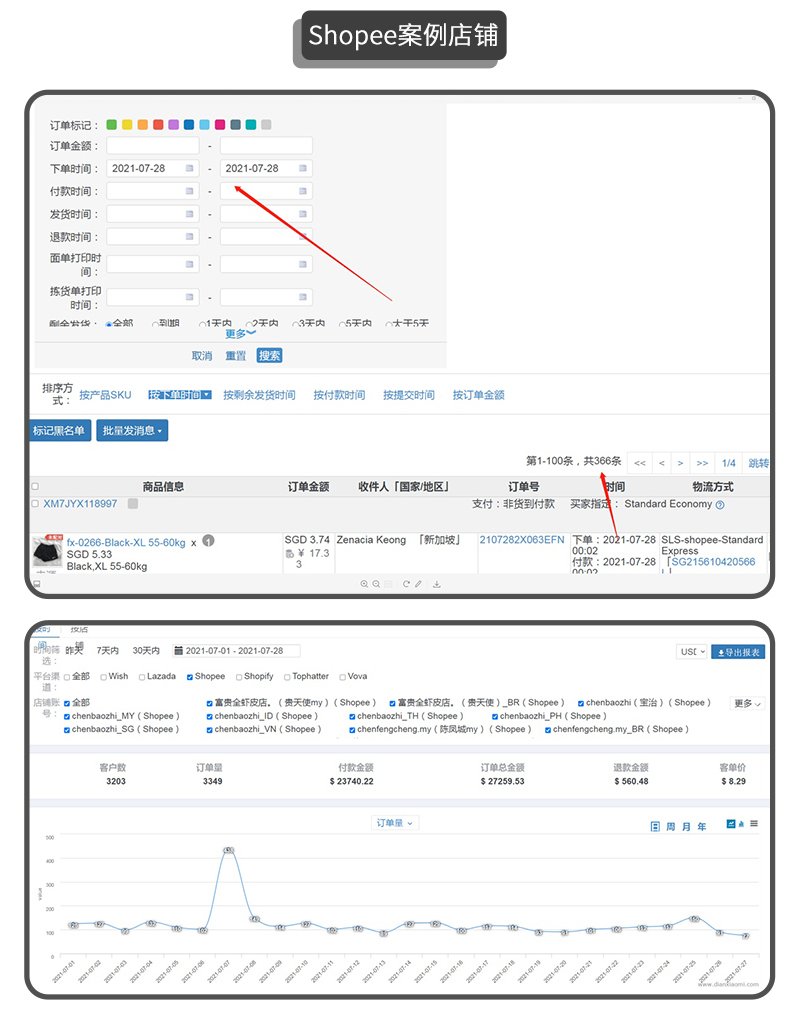The image size is (790, 1020).
Task: Select the 30天内 time filter
Action: click(x=146, y=651)
